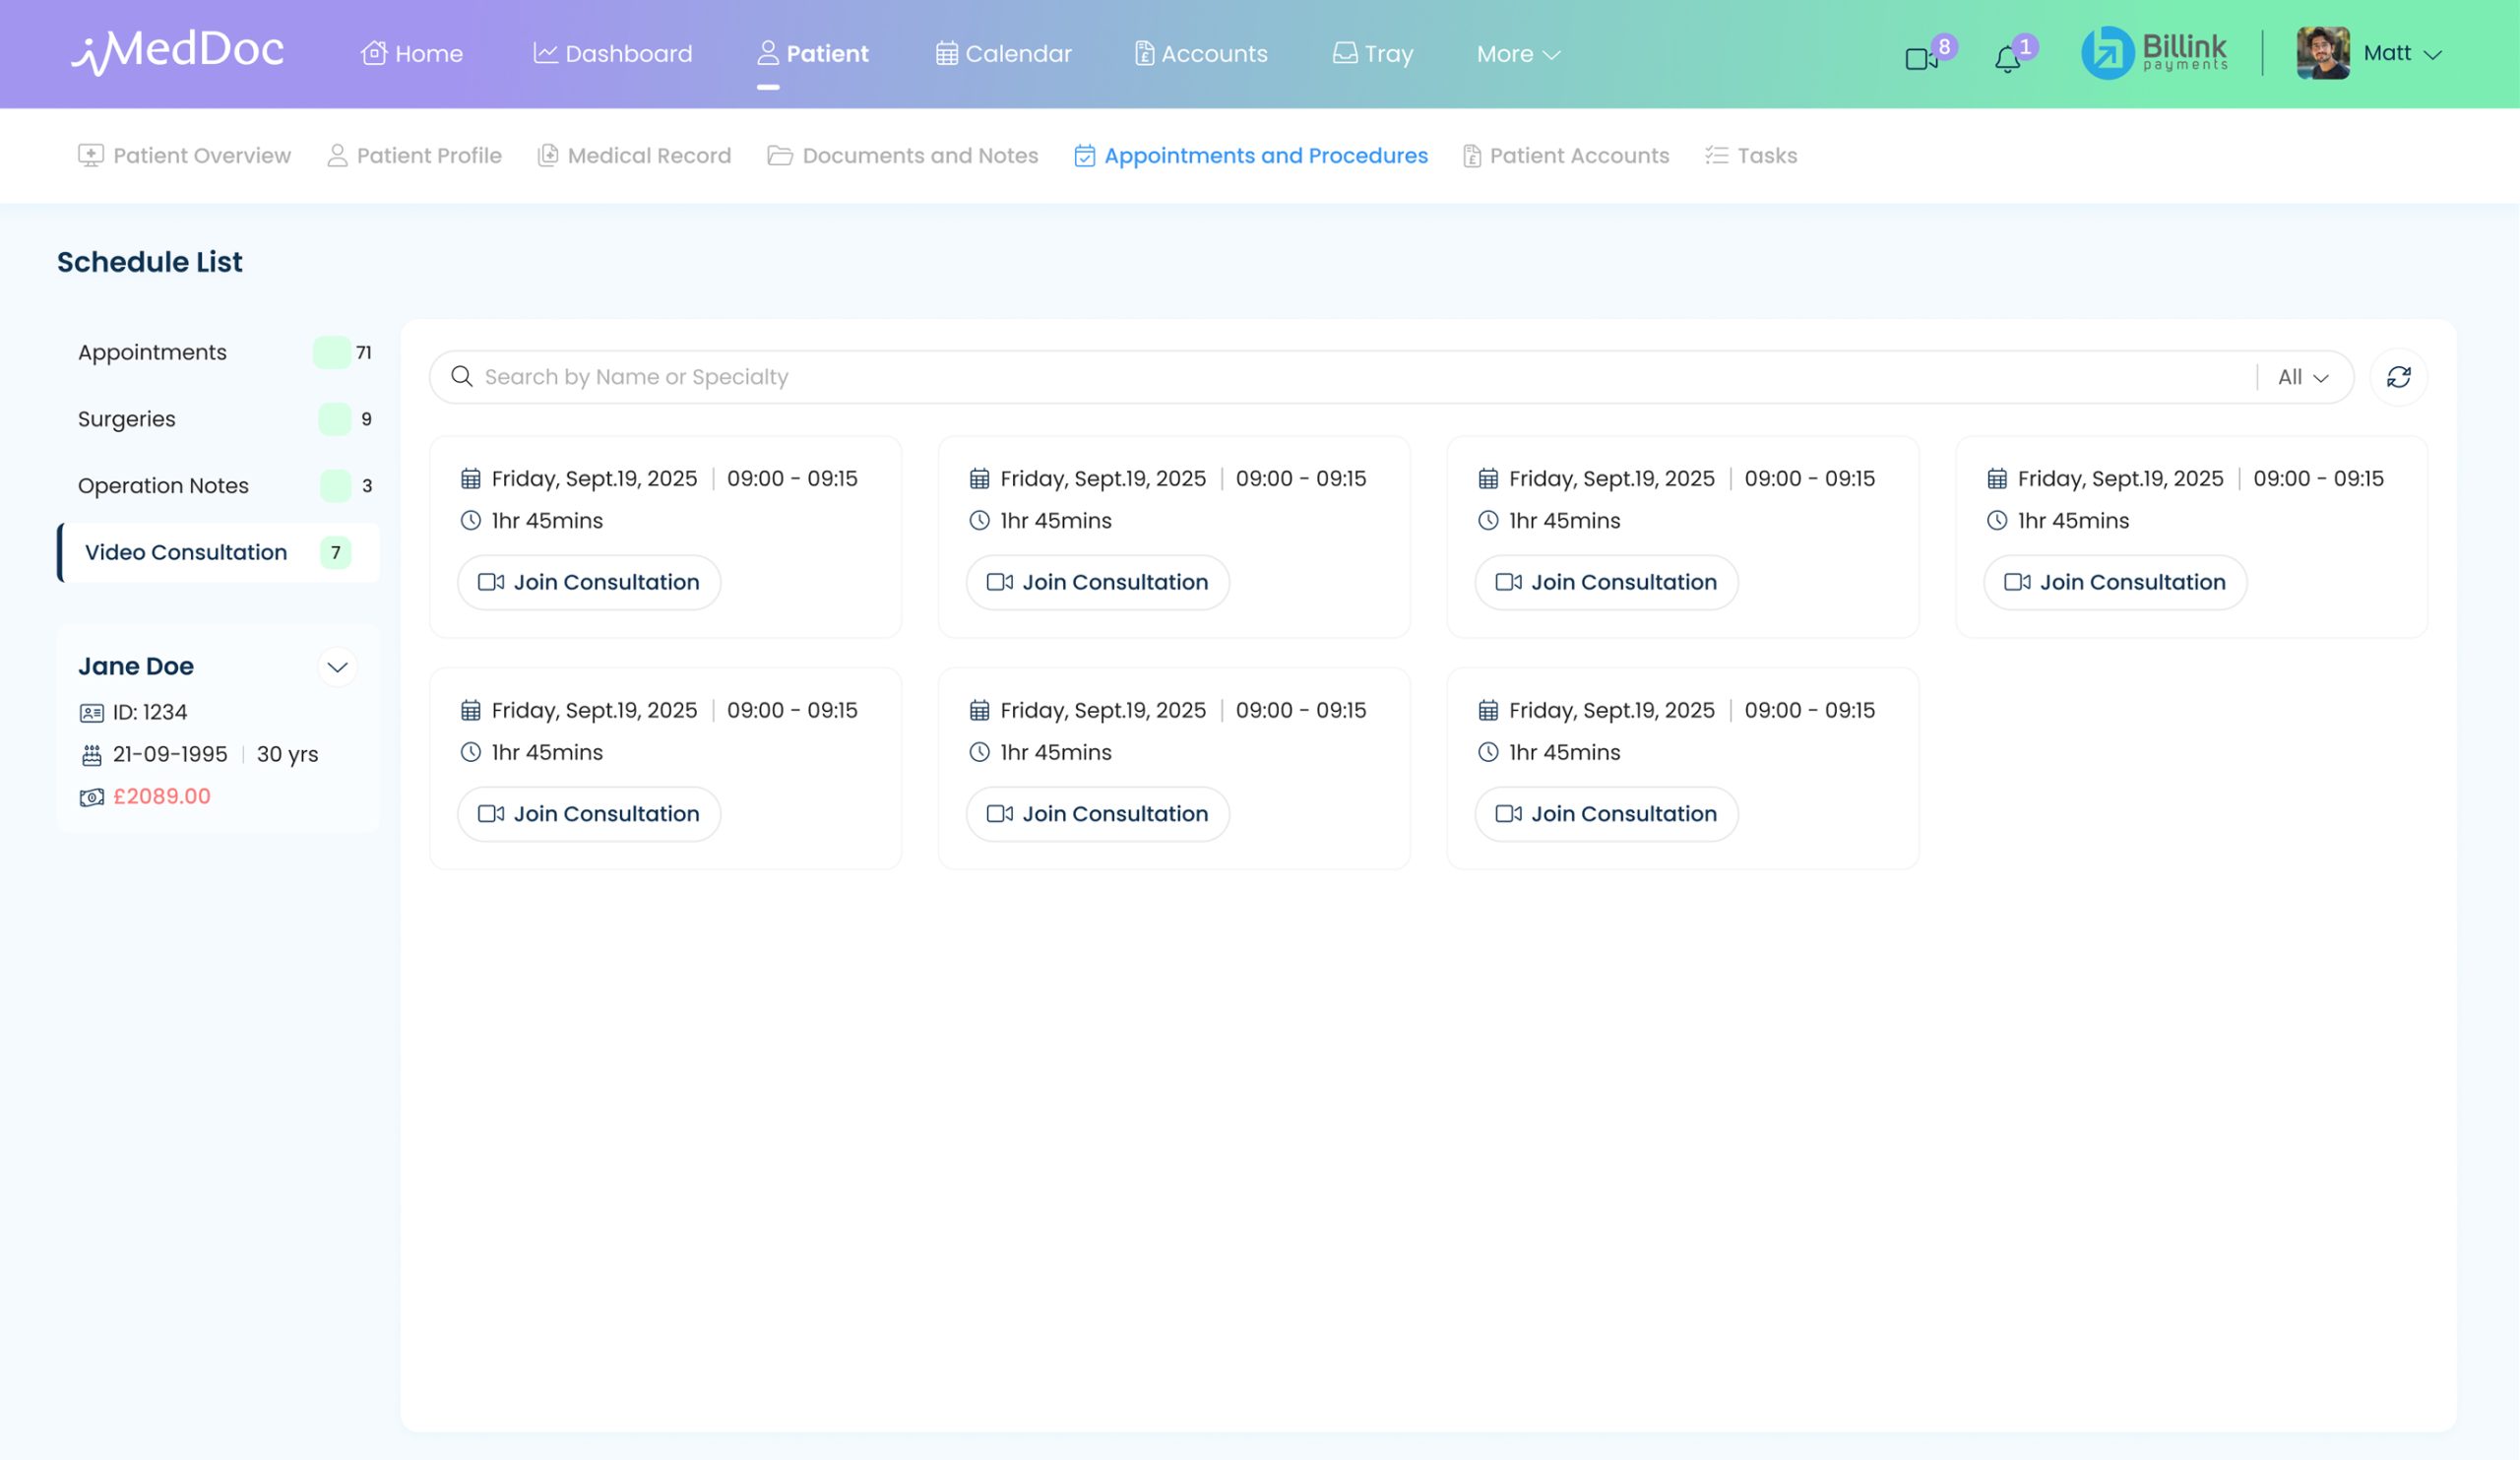Click the Billink payments logo

point(2155,53)
